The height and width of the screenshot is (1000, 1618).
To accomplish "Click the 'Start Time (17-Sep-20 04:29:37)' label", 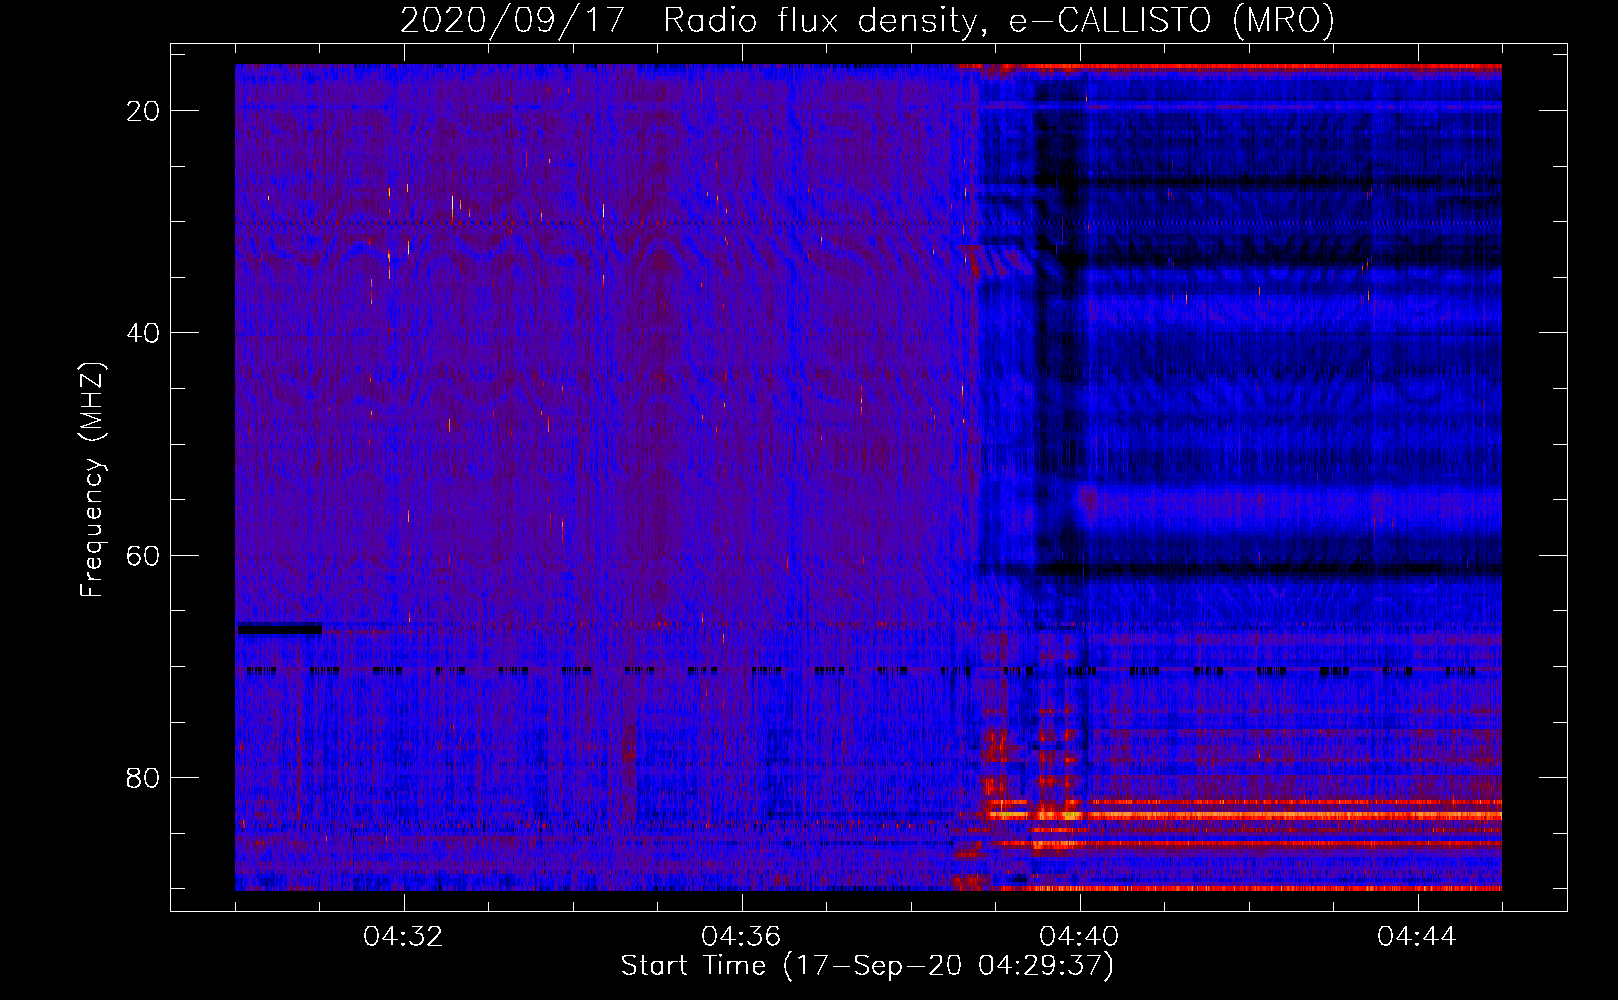I will pos(867,966).
